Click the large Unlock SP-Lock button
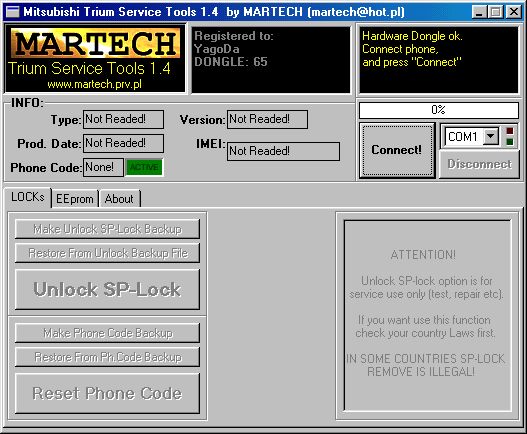Viewport: 527px width, 434px height. 108,289
